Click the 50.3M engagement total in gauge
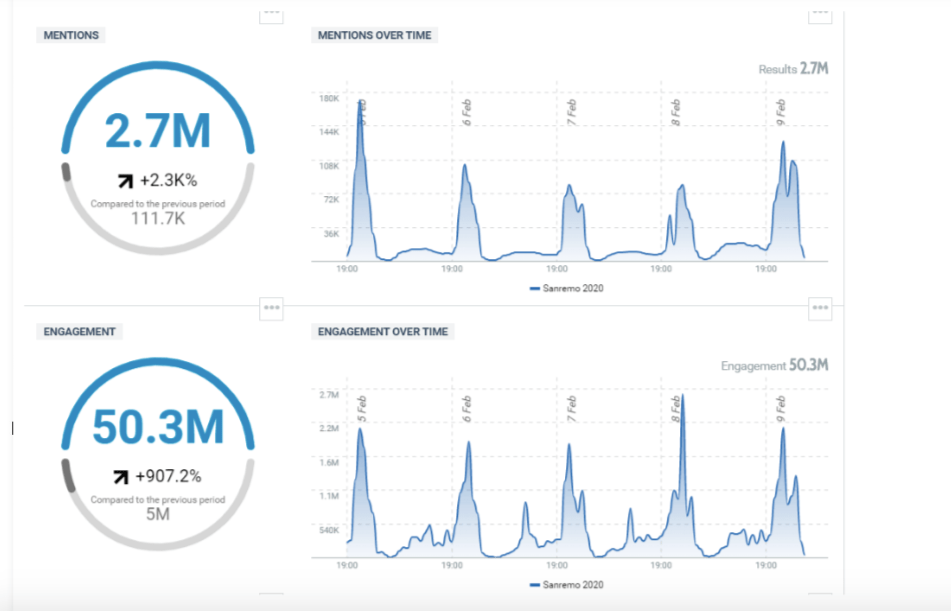The height and width of the screenshot is (611, 951). 158,427
